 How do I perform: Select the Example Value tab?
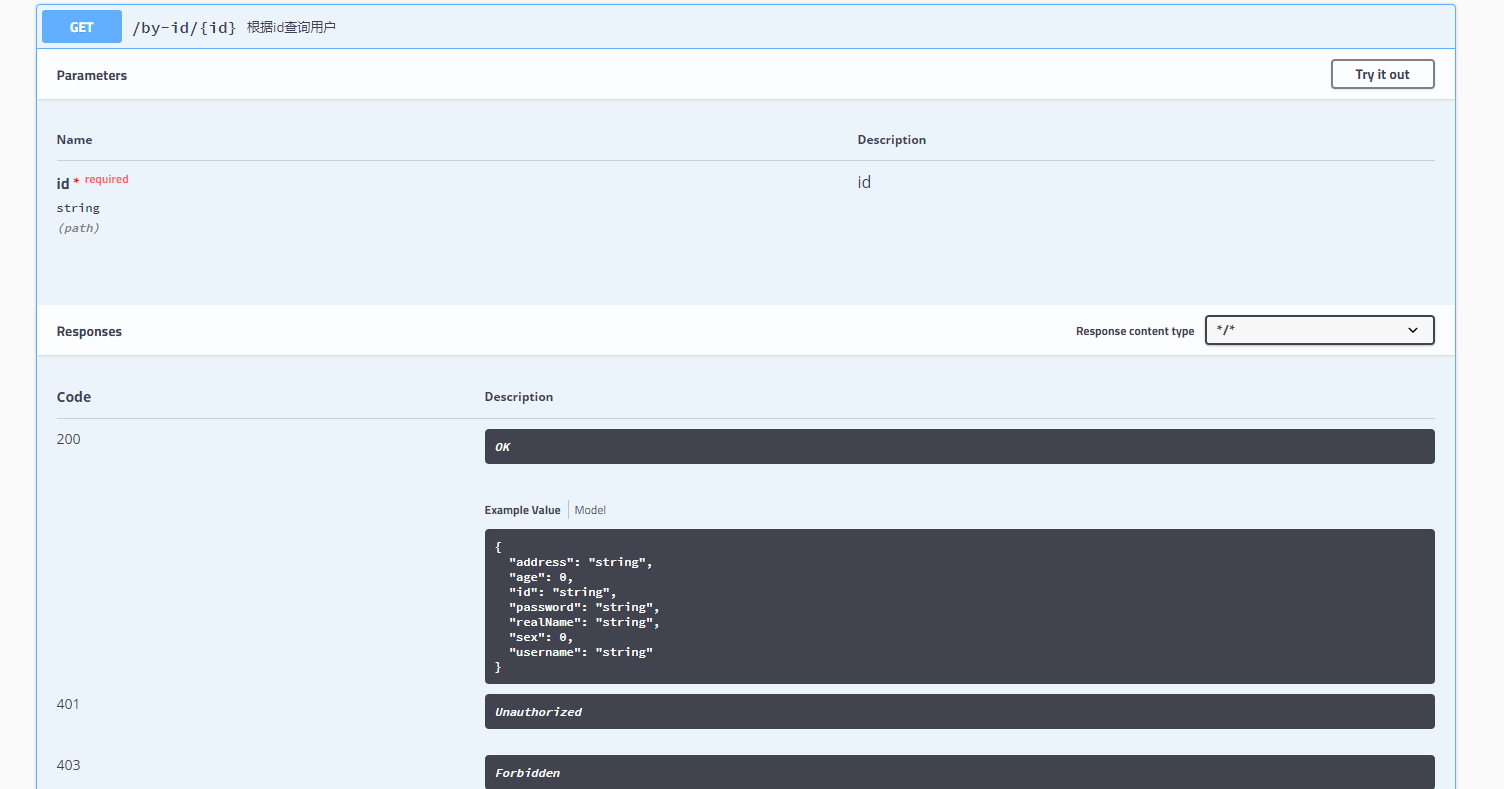click(x=522, y=510)
